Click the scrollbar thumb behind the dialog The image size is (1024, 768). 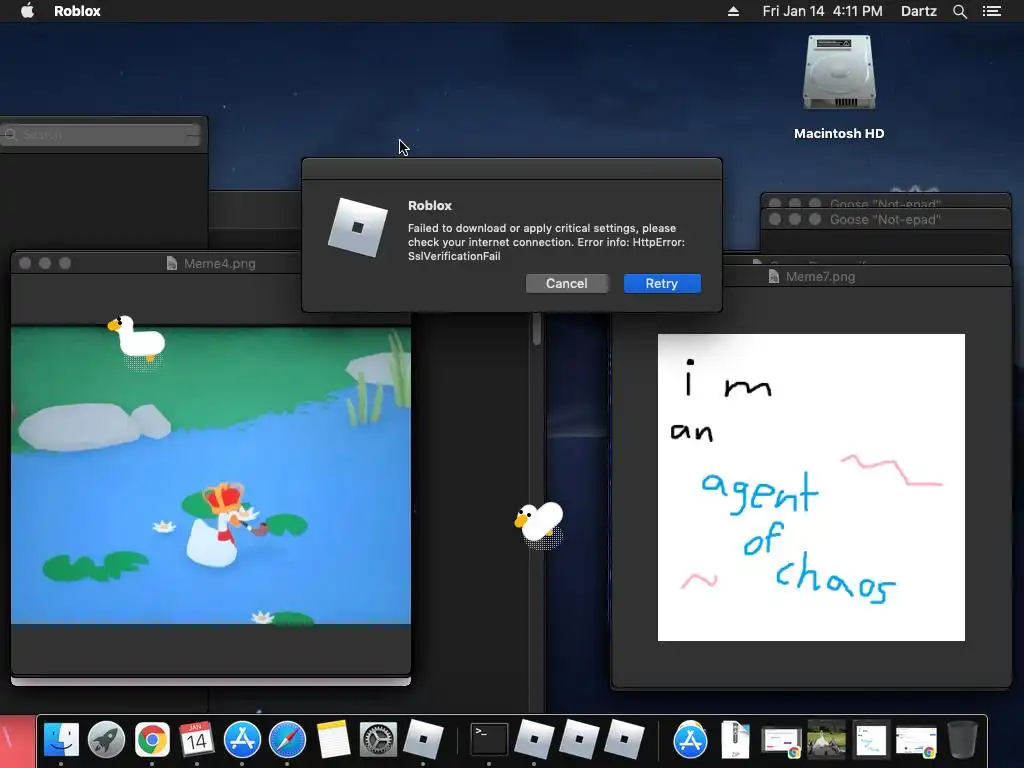click(537, 328)
